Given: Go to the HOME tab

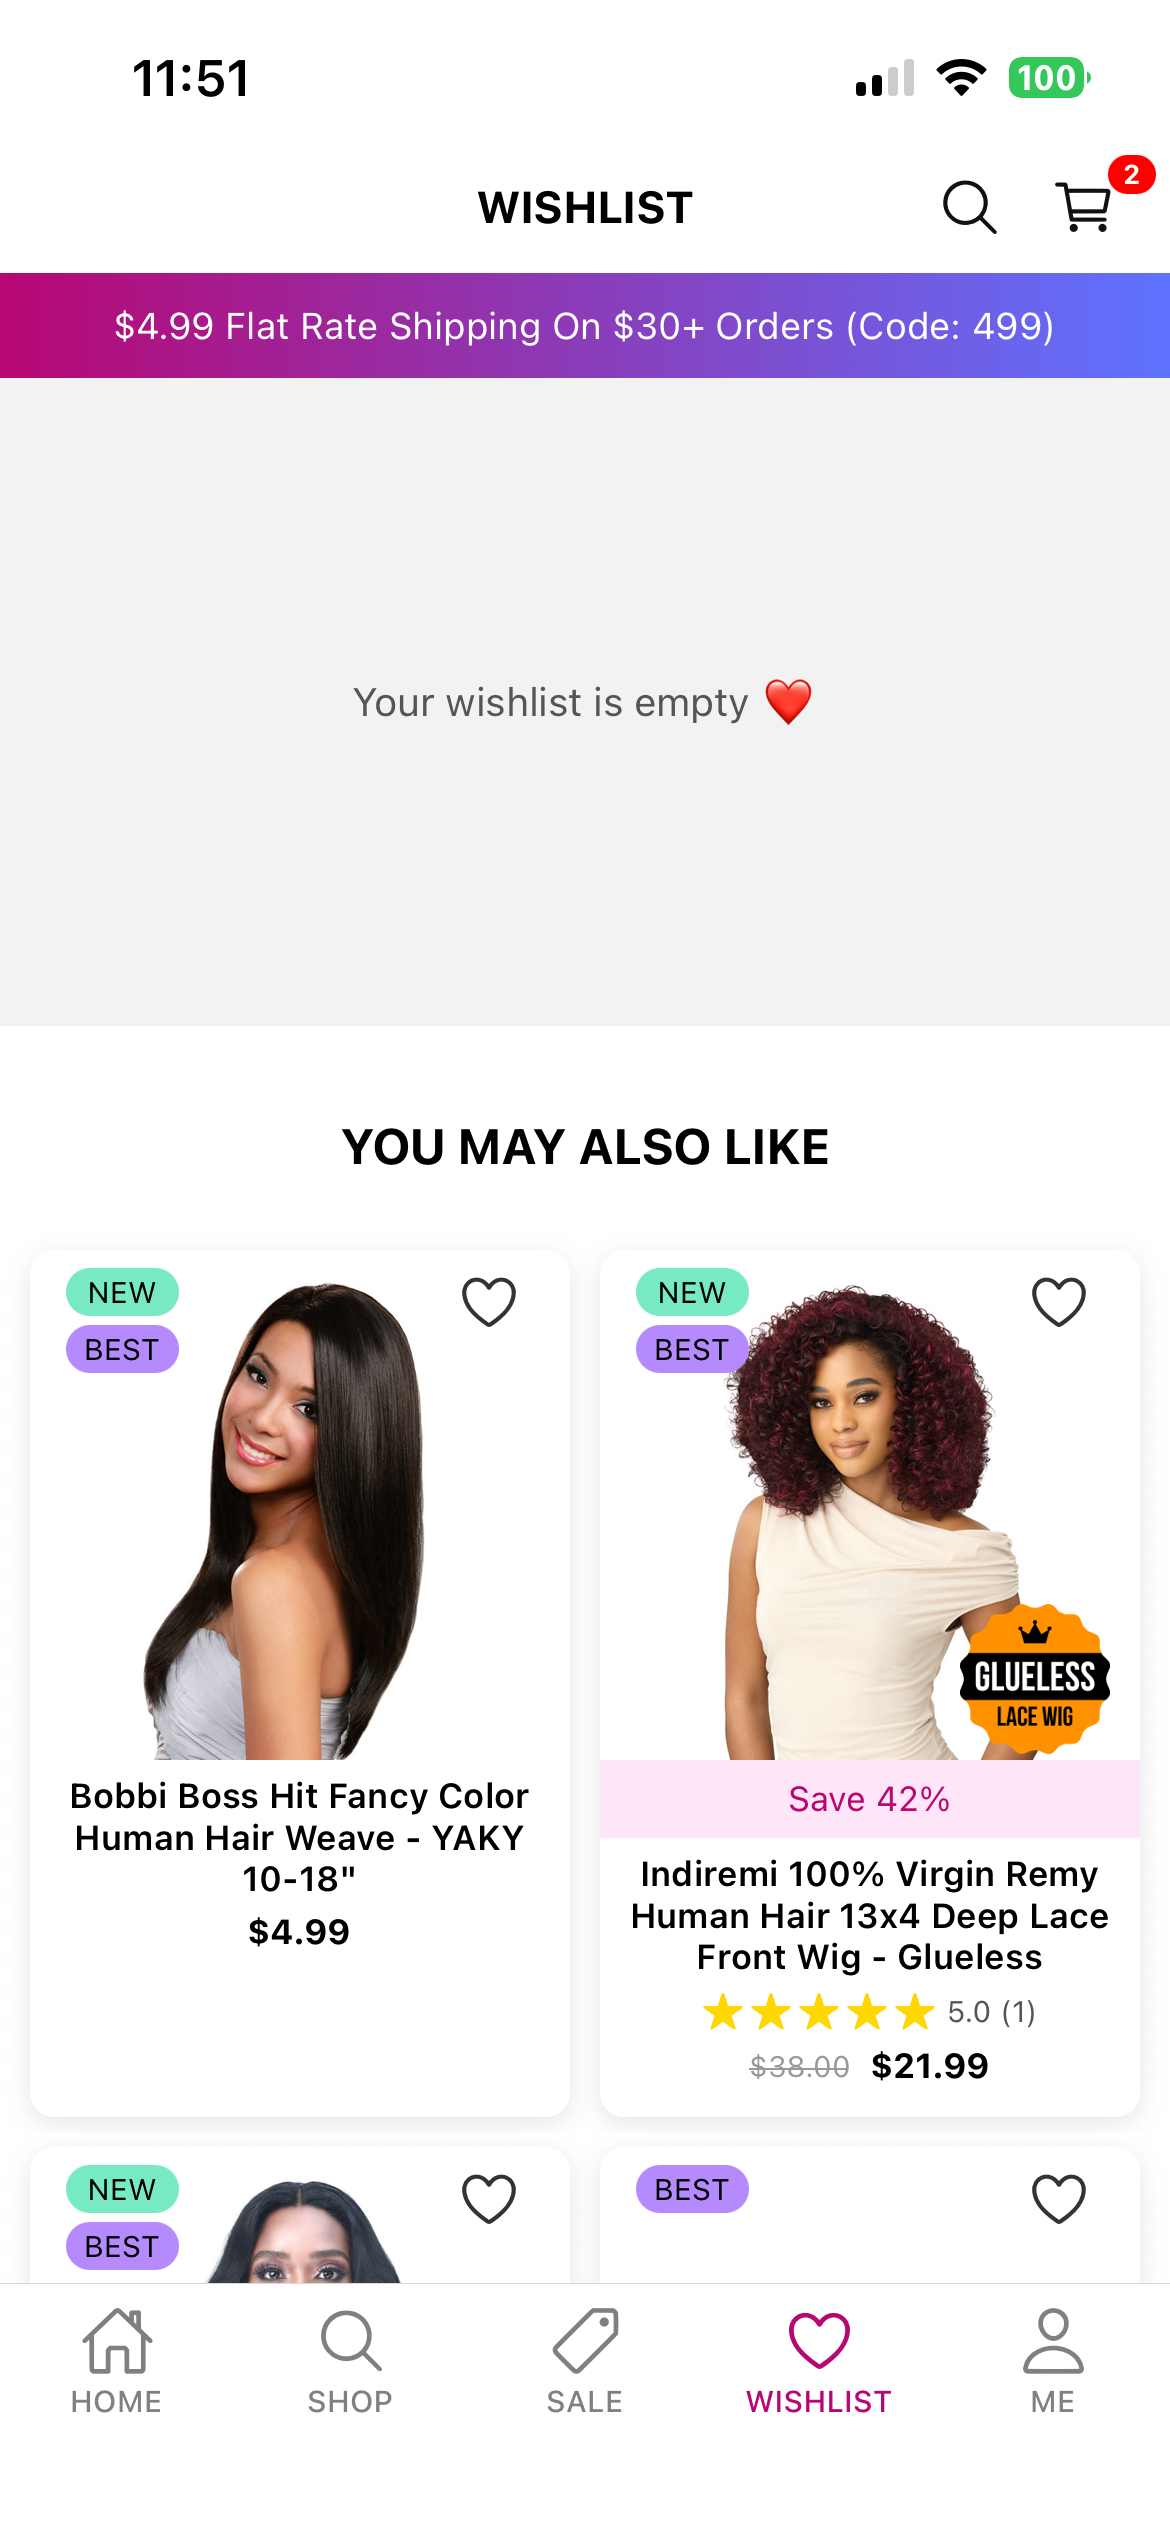Looking at the screenshot, I should click(x=117, y=2362).
